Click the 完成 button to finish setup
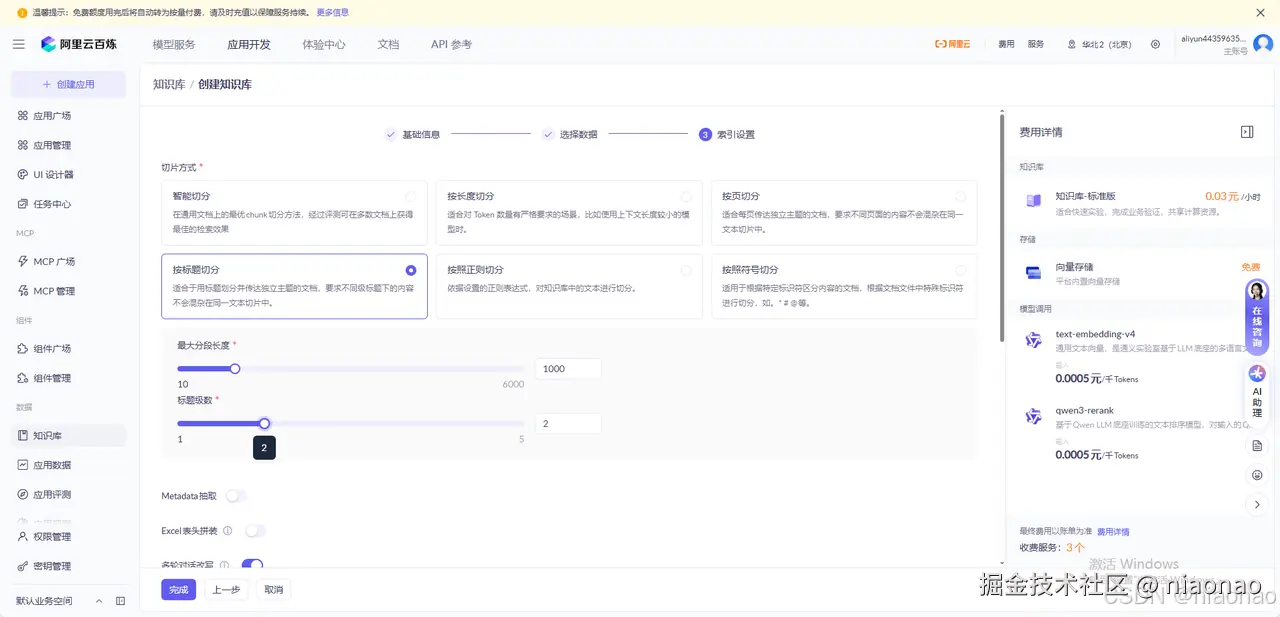Viewport: 1280px width, 617px height. (178, 589)
